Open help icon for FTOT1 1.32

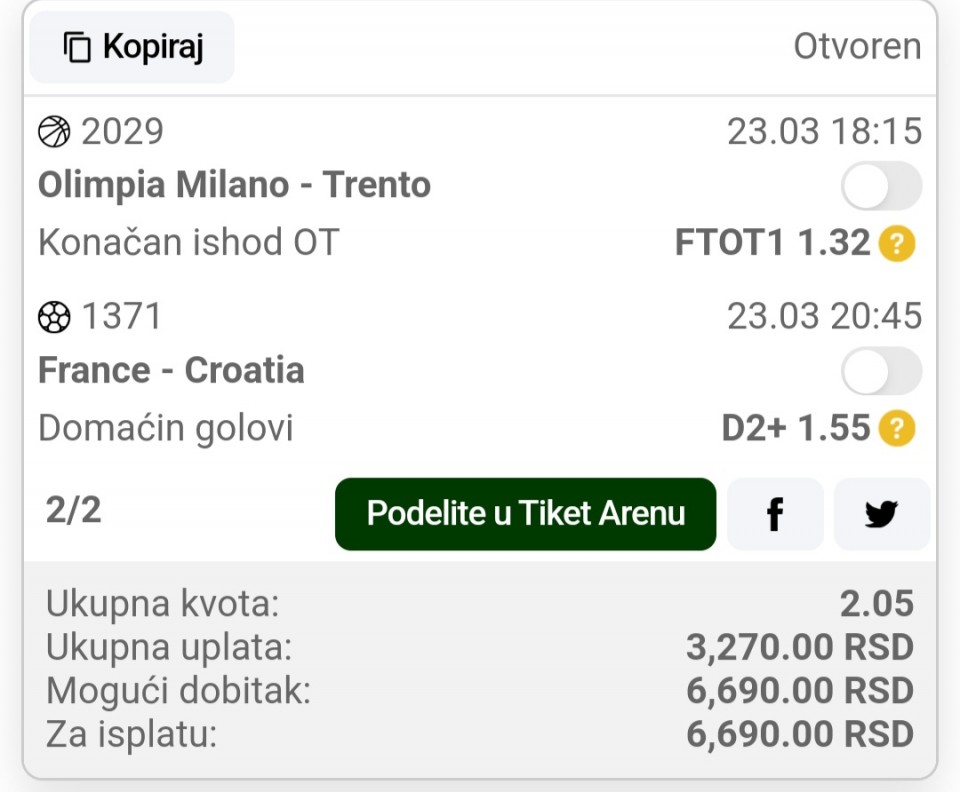(x=897, y=243)
